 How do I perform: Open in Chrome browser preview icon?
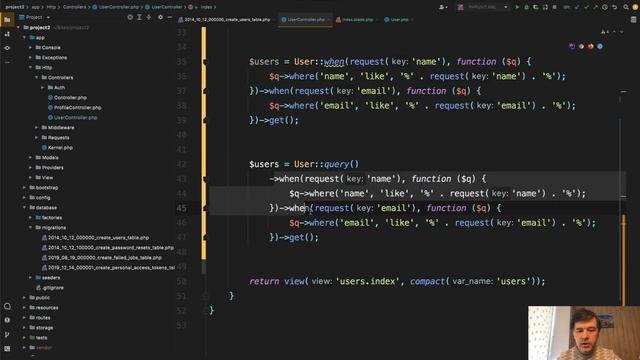pos(581,47)
